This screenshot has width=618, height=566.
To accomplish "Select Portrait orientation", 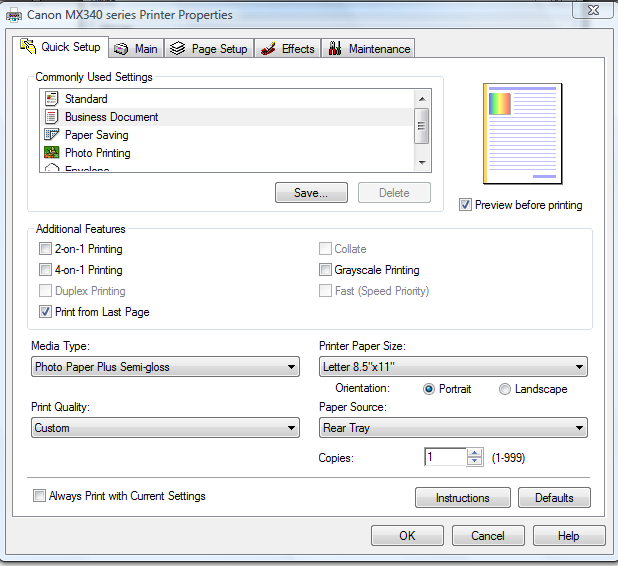I will click(428, 389).
